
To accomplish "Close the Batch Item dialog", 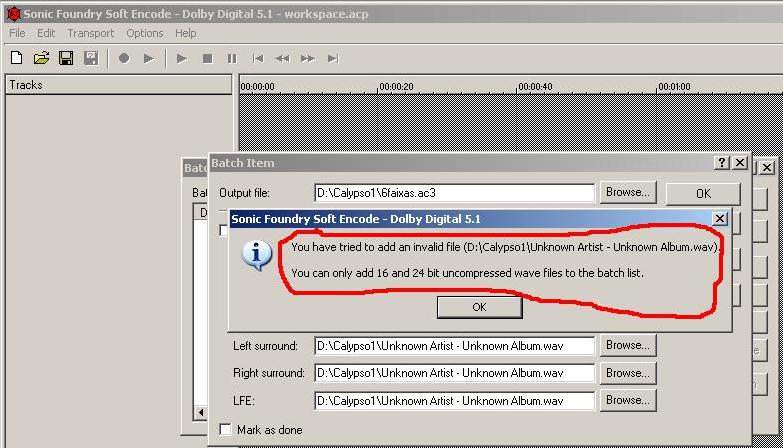I will click(x=740, y=162).
